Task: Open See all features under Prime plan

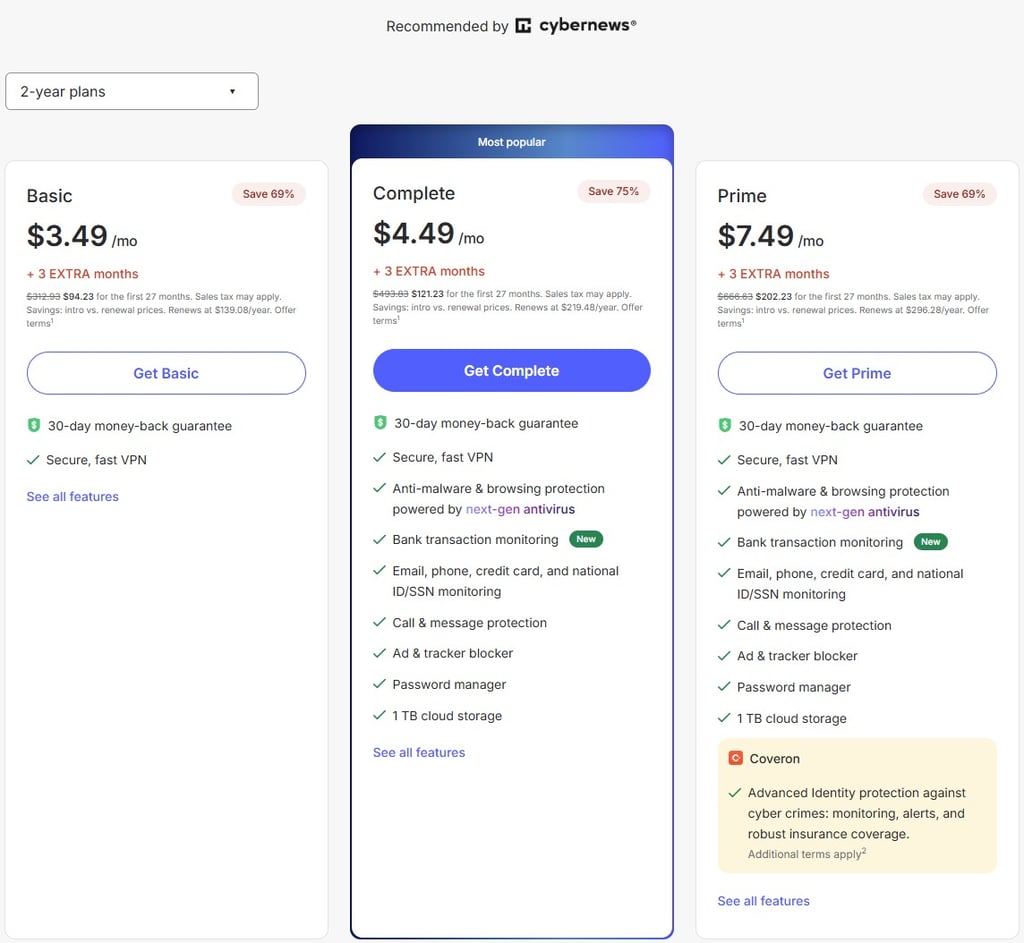Action: [763, 901]
